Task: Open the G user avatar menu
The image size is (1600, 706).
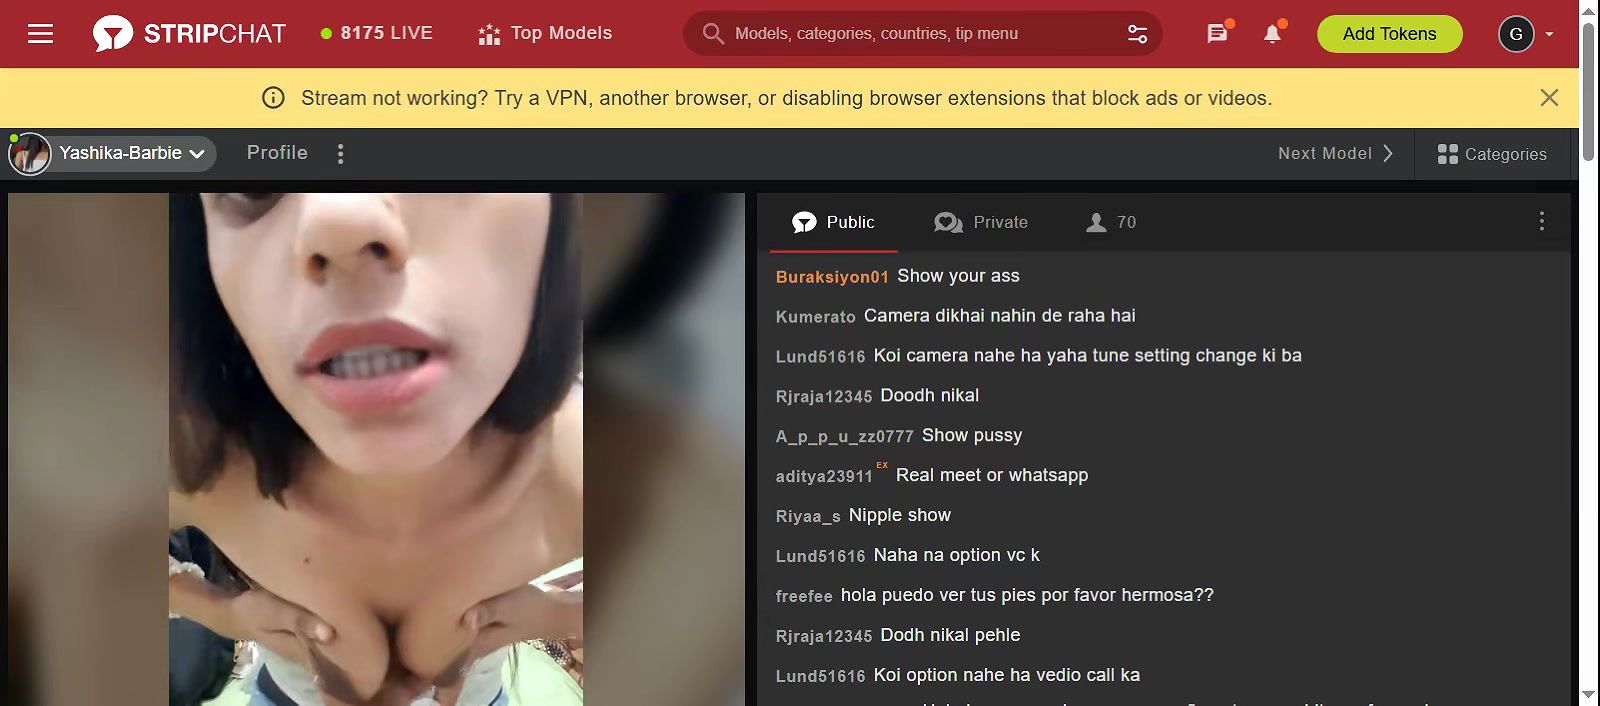Action: [x=1516, y=34]
